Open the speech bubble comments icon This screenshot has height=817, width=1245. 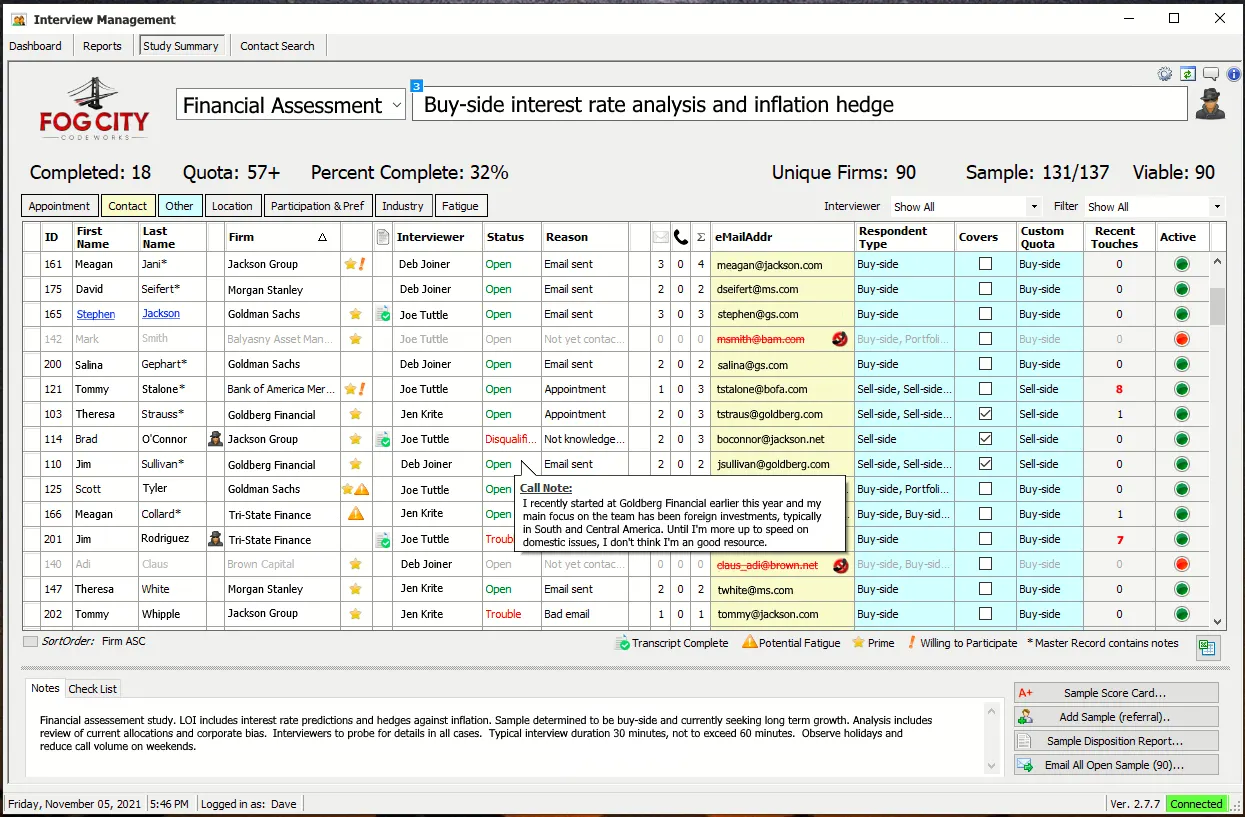1211,74
